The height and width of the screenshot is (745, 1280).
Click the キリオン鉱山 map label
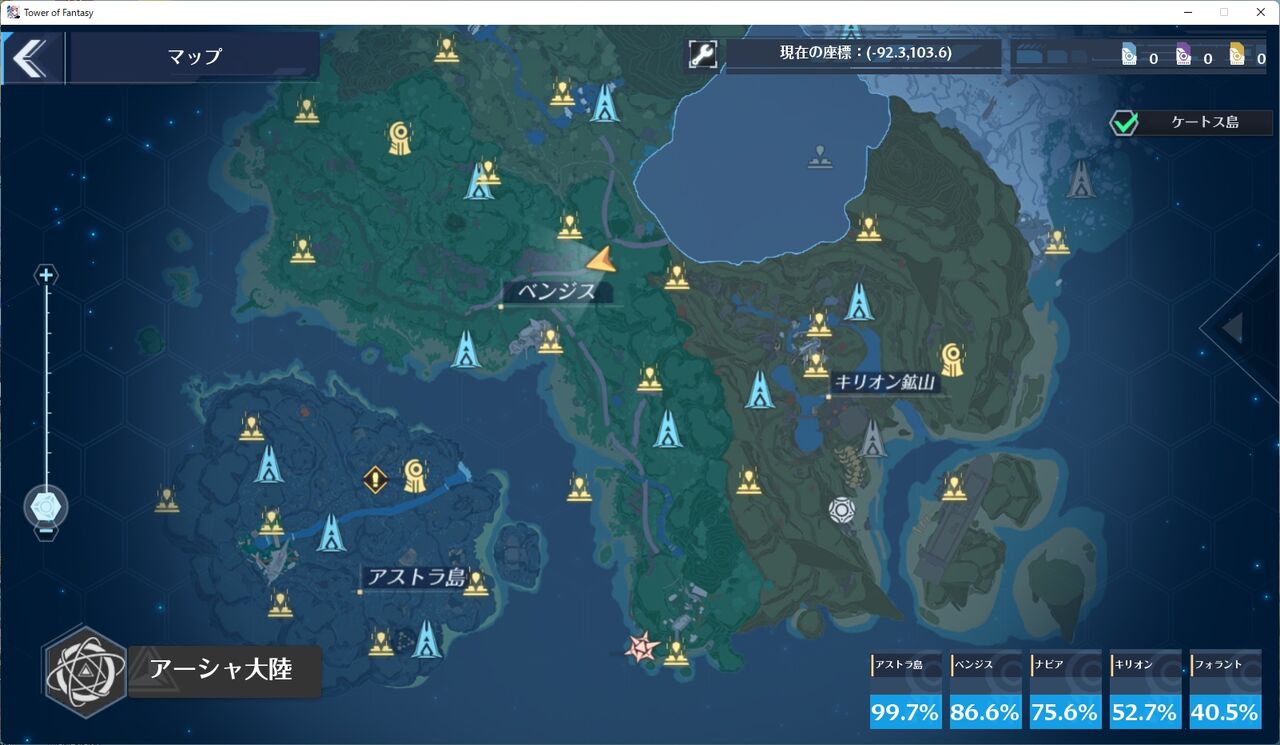click(886, 382)
